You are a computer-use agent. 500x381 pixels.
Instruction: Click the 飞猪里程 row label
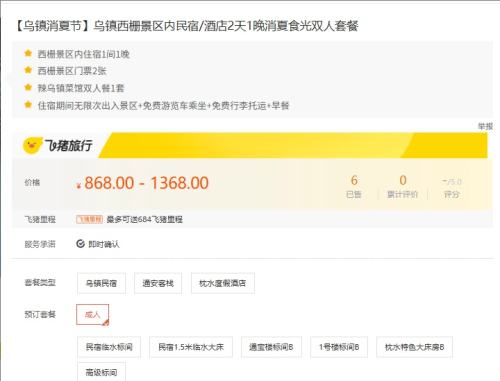pyautogui.click(x=40, y=219)
